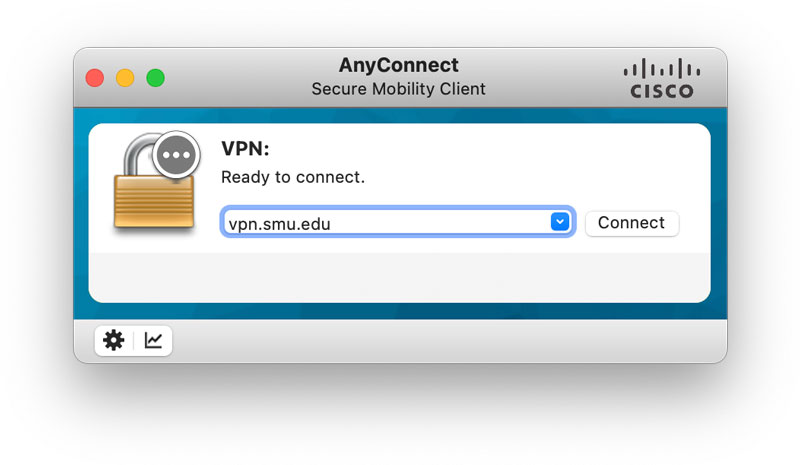Viewport: 800px width, 465px height.
Task: Click the "Ready to connect." status text
Action: coord(293,178)
